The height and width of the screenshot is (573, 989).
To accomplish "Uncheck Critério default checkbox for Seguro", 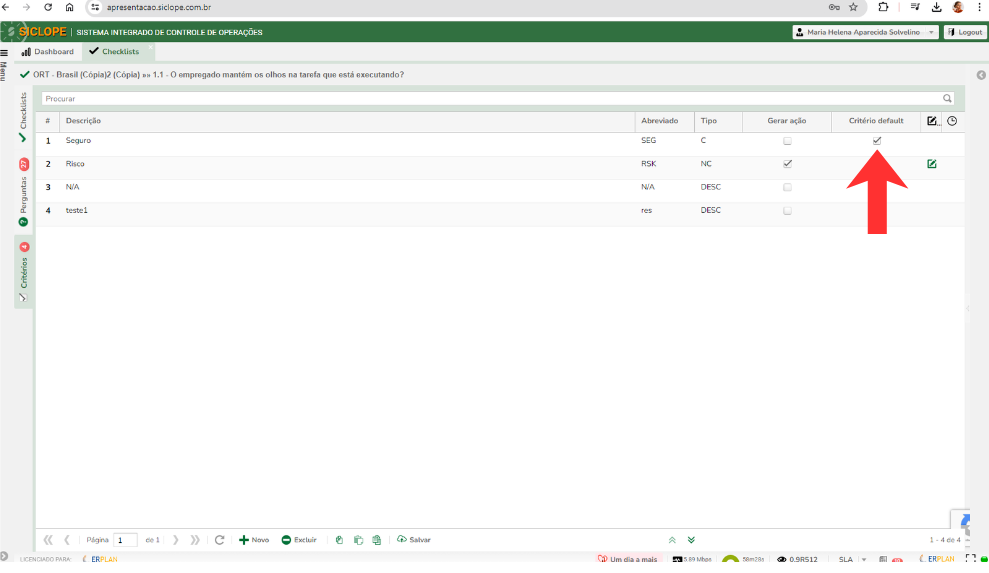I will tap(877, 141).
